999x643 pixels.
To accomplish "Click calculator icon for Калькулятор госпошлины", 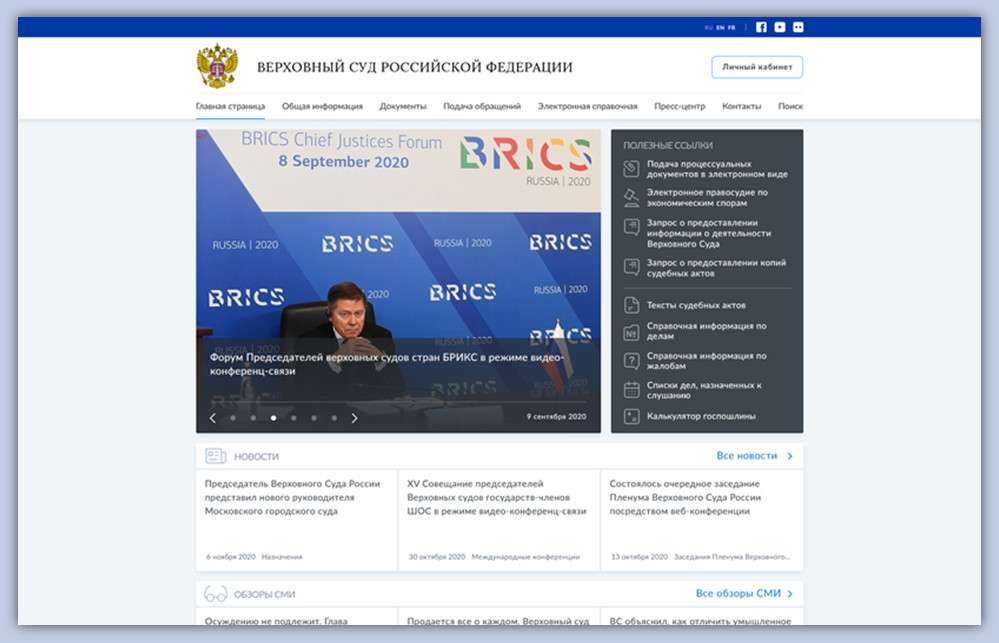I will [631, 416].
